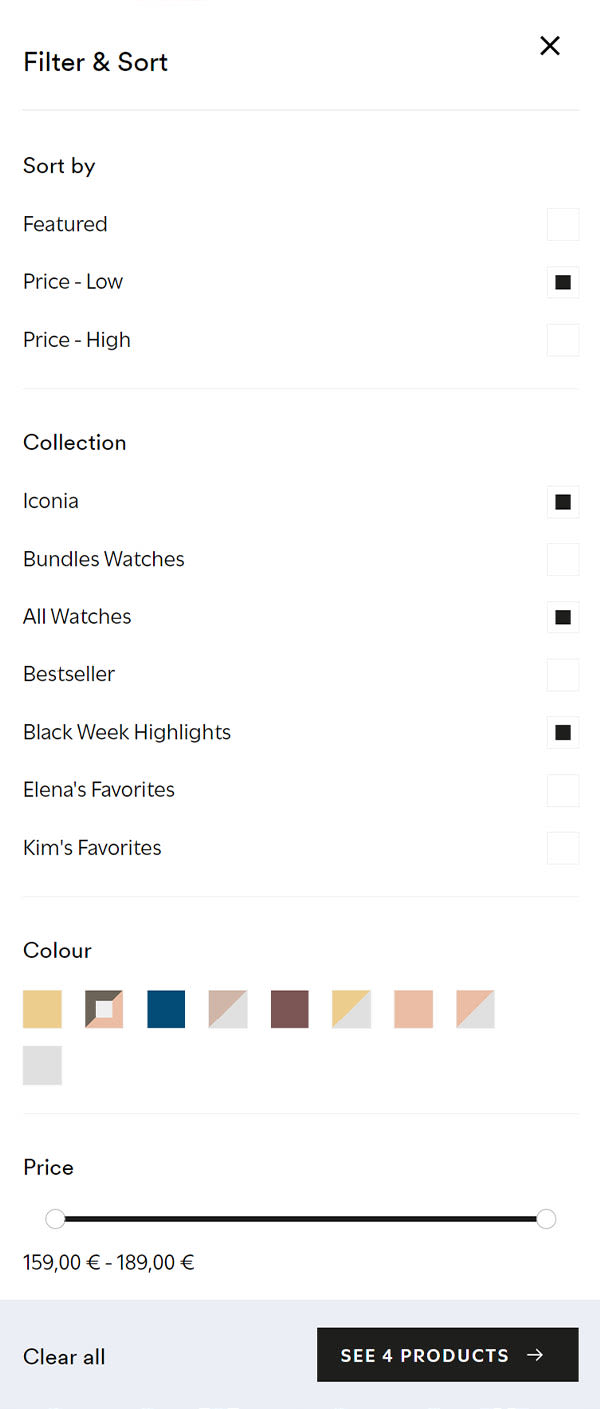Screen dimensions: 600x1409
Task: Choose the solid rose gold swatch
Action: point(414,1009)
